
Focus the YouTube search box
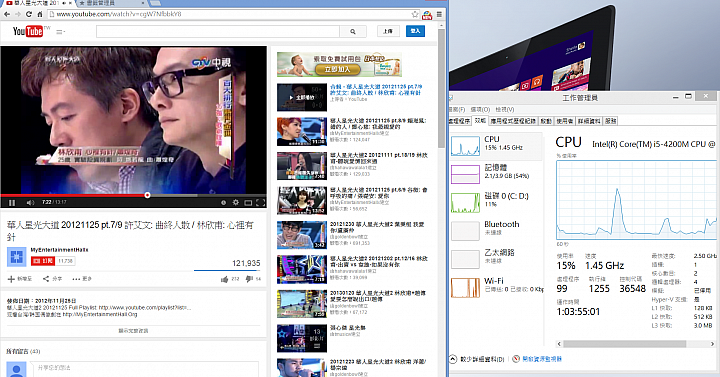[218, 31]
